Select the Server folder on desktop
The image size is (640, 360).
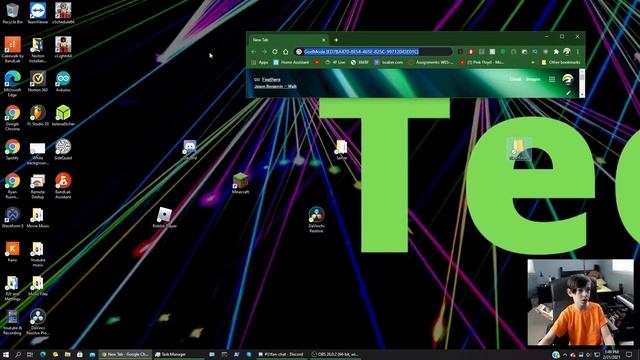pos(342,149)
